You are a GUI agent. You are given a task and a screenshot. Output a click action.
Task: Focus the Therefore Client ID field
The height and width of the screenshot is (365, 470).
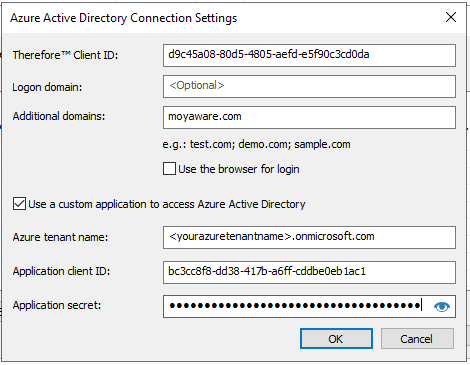click(x=309, y=55)
